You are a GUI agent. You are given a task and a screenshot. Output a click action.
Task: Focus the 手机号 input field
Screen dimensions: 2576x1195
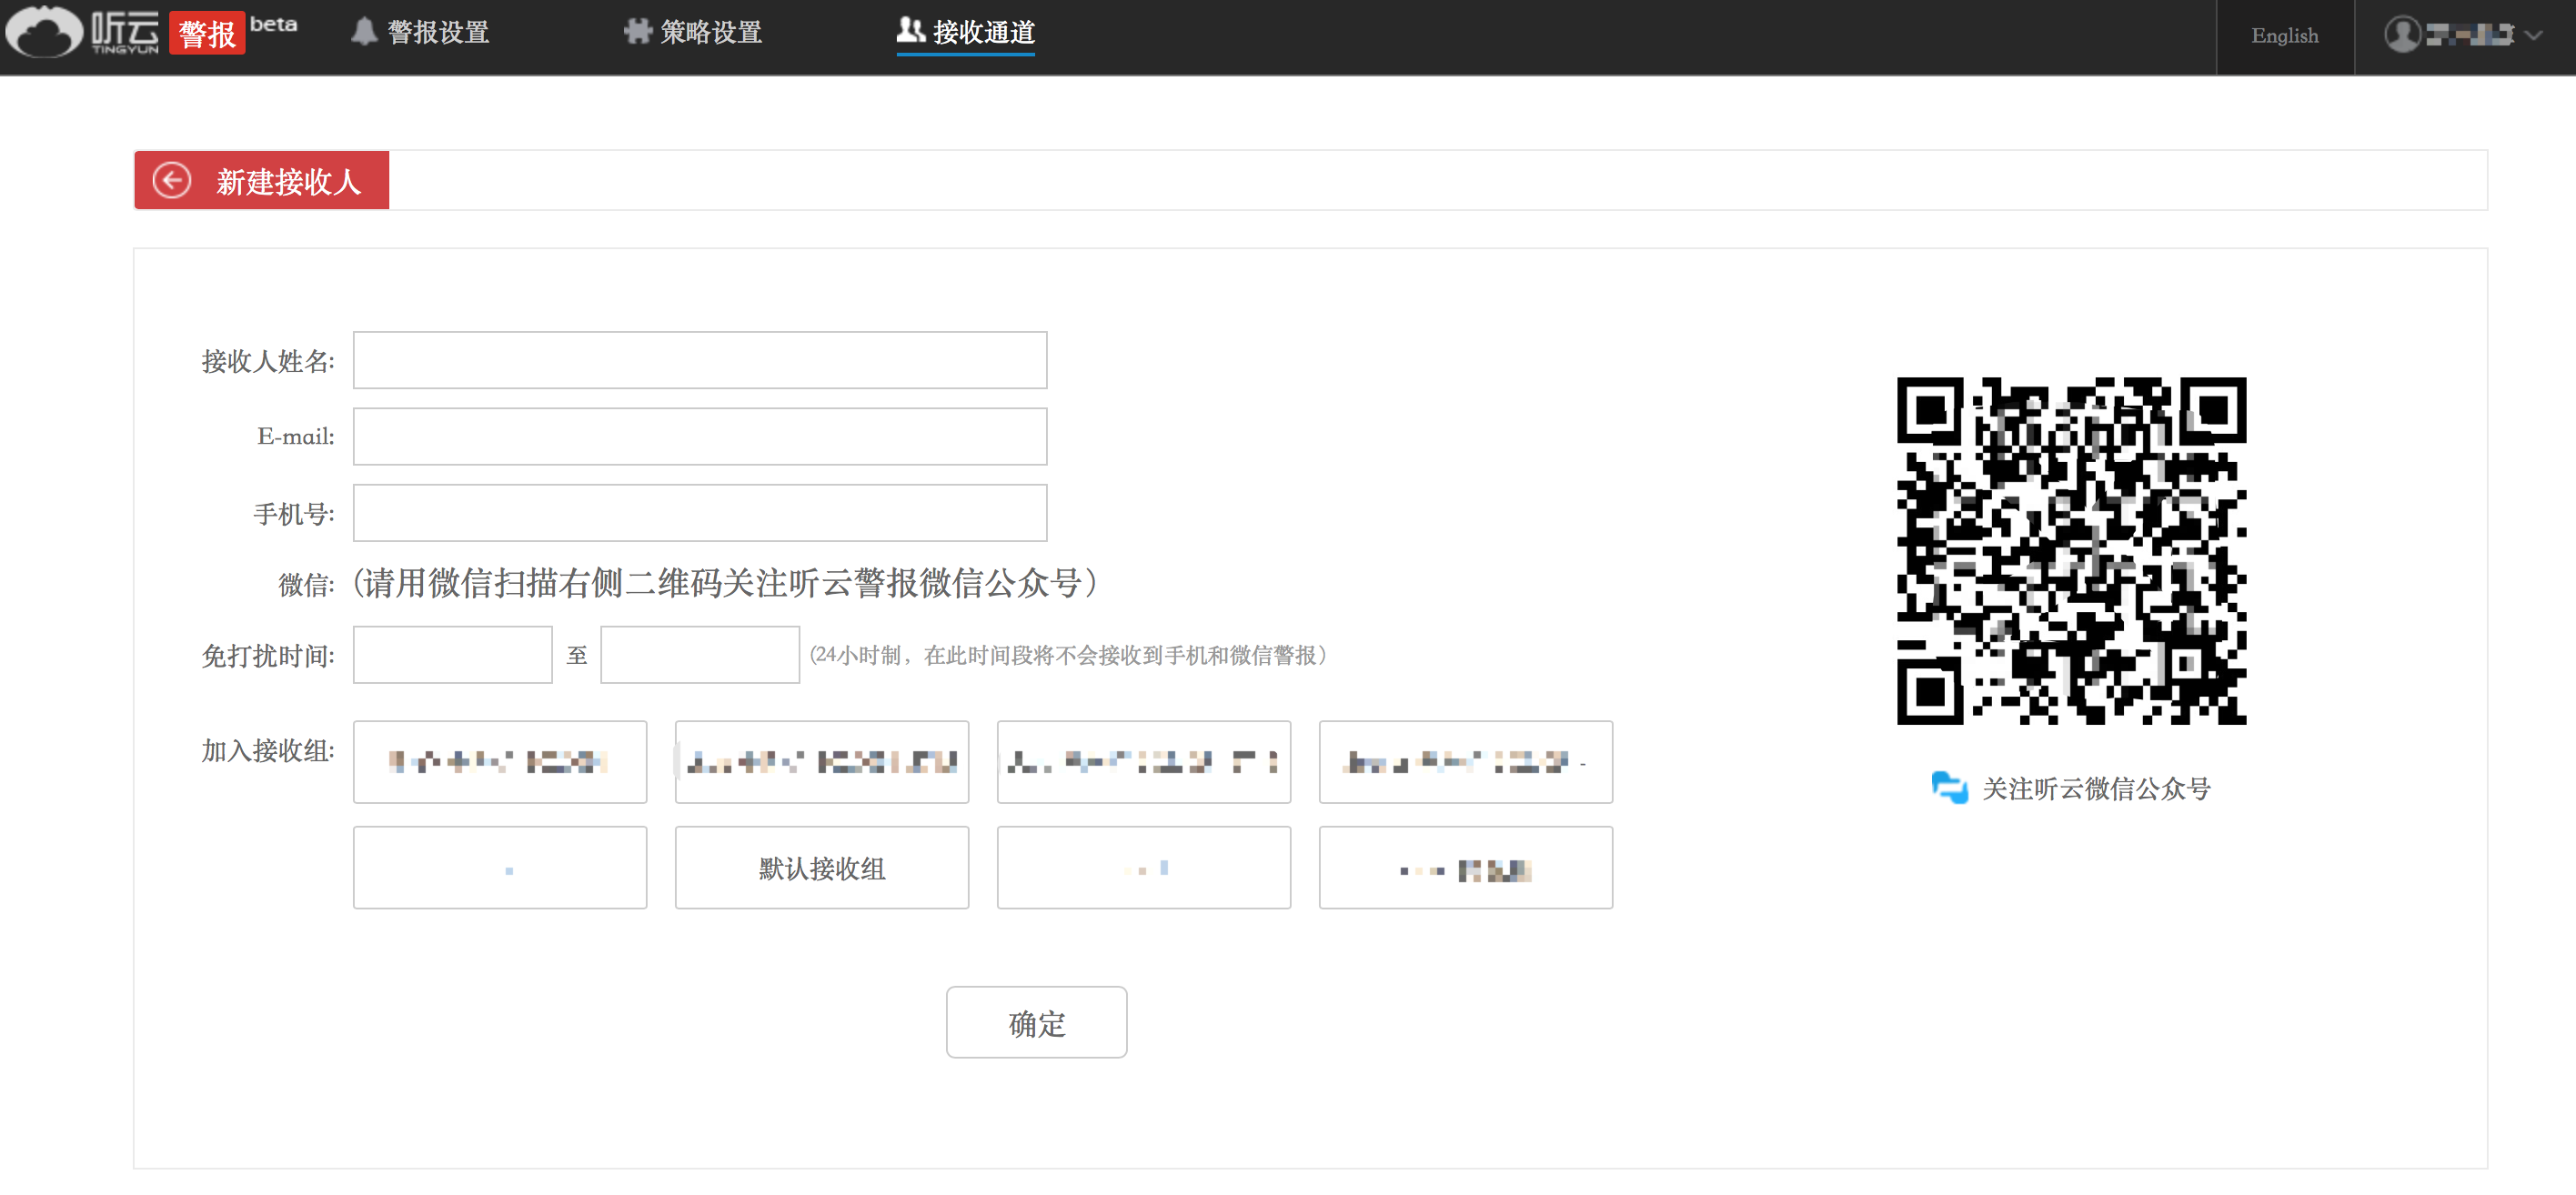click(700, 513)
